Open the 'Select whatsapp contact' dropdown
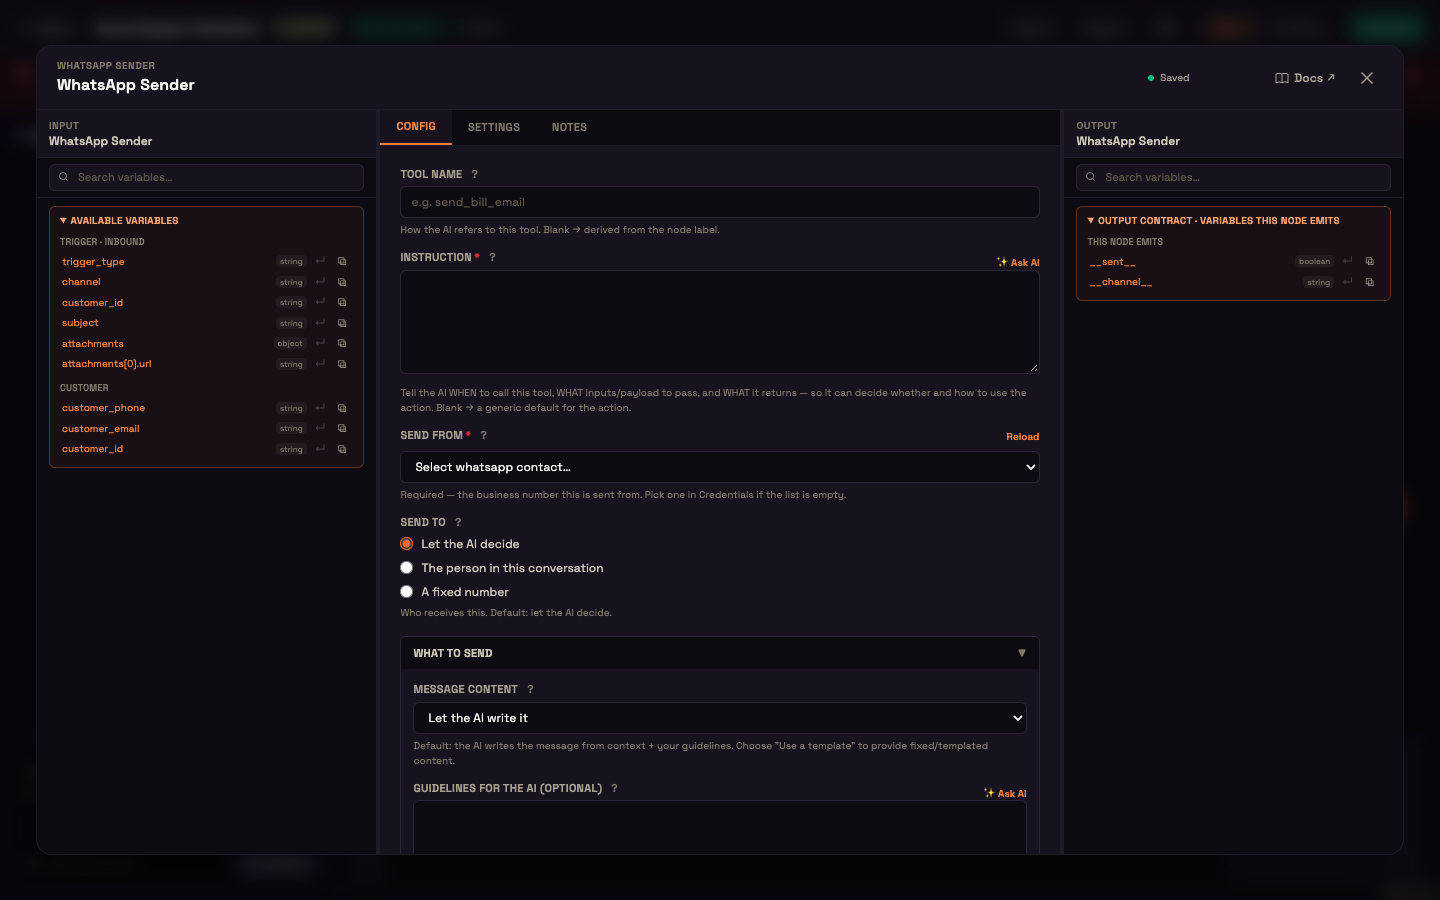1440x900 pixels. pyautogui.click(x=720, y=467)
